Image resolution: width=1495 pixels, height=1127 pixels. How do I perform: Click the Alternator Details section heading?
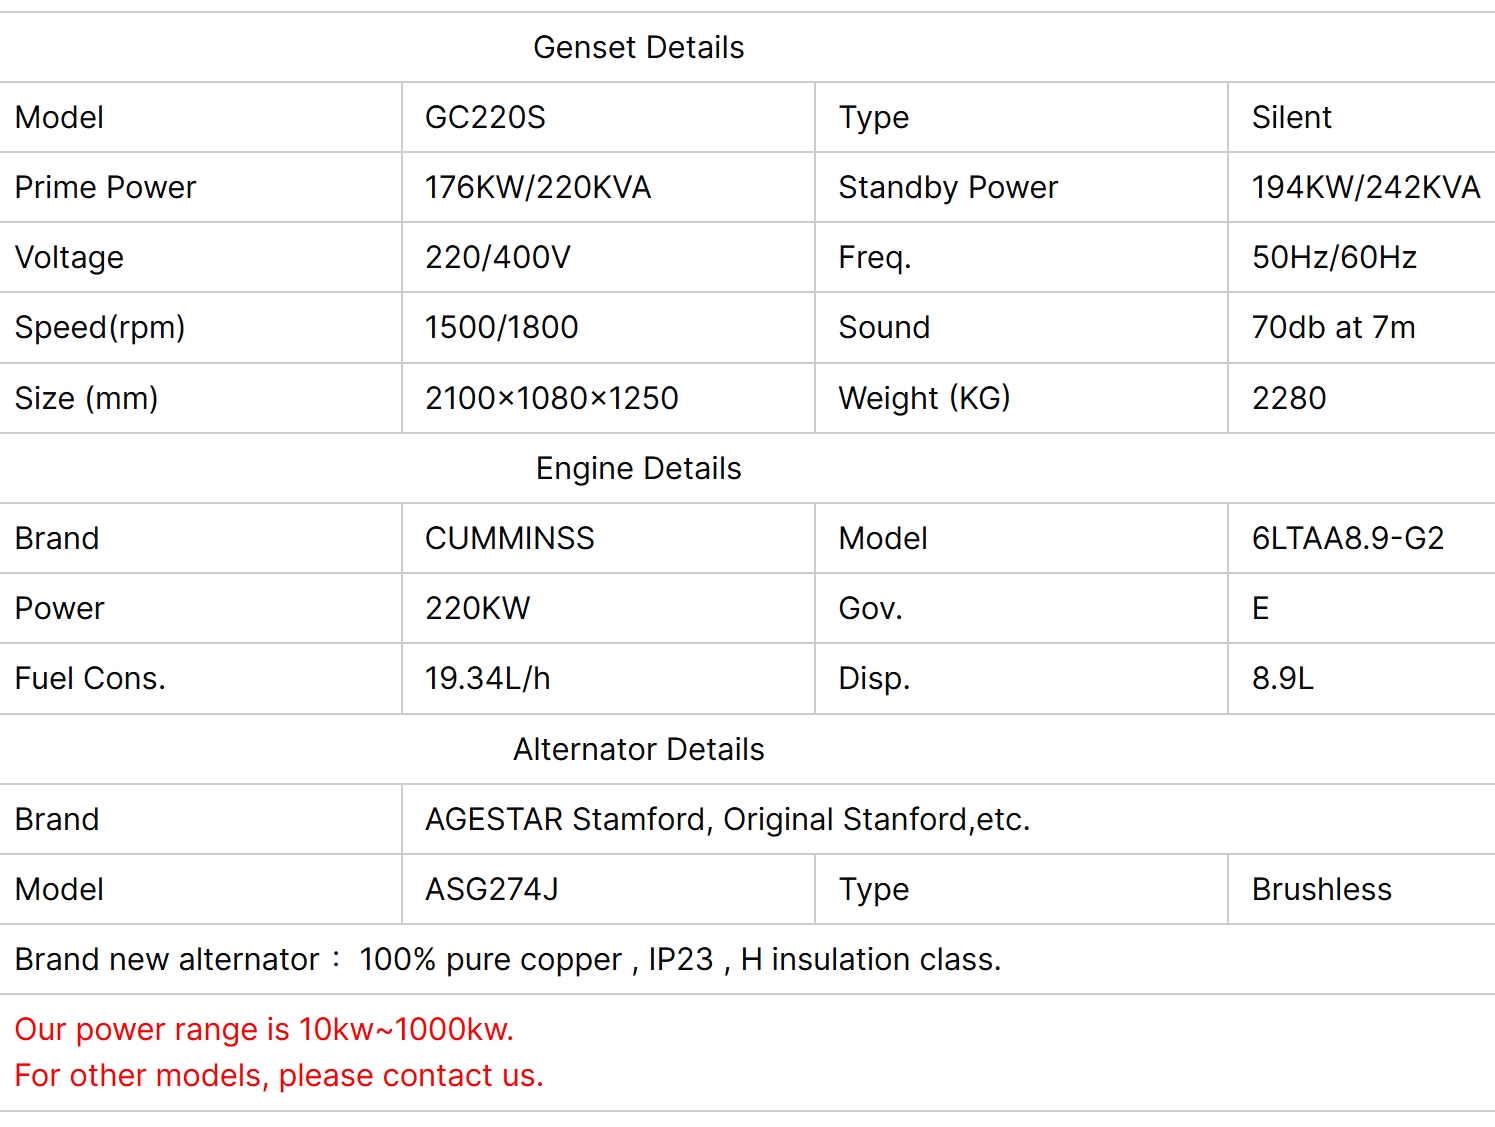[638, 749]
